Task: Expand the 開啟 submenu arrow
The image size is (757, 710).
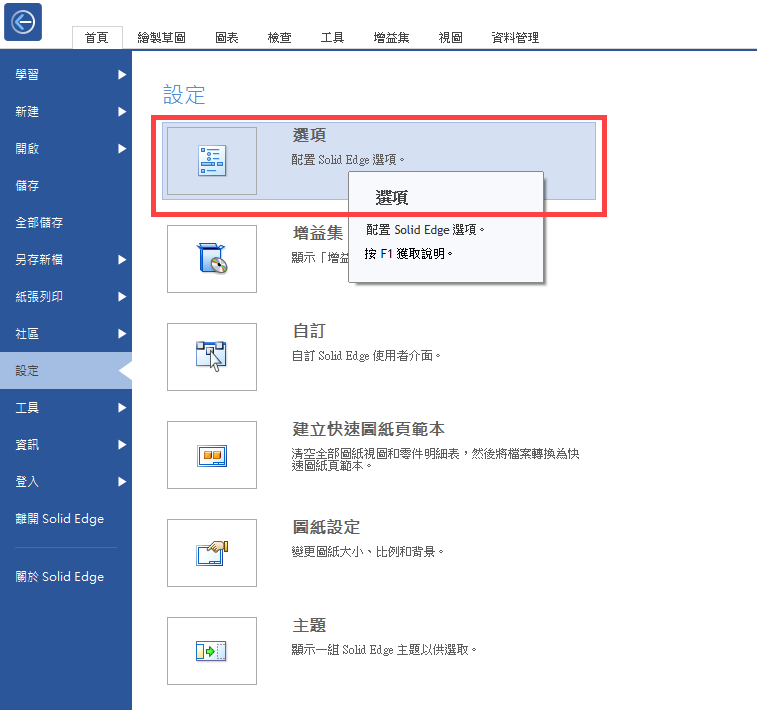Action: pyautogui.click(x=122, y=149)
